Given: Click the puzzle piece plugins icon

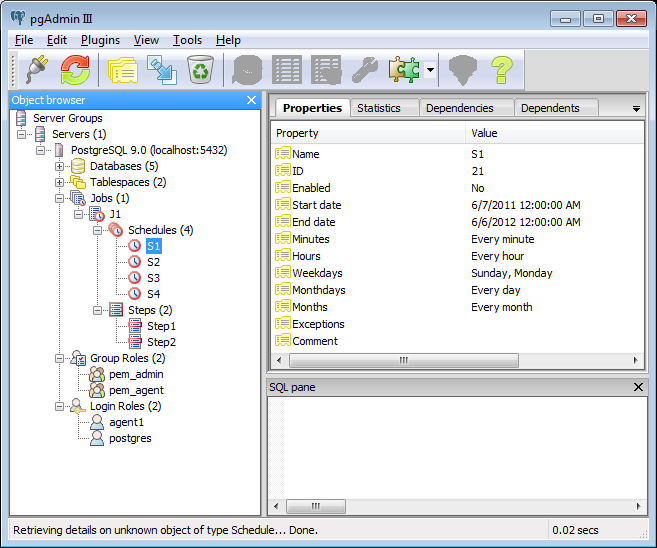Looking at the screenshot, I should 405,69.
